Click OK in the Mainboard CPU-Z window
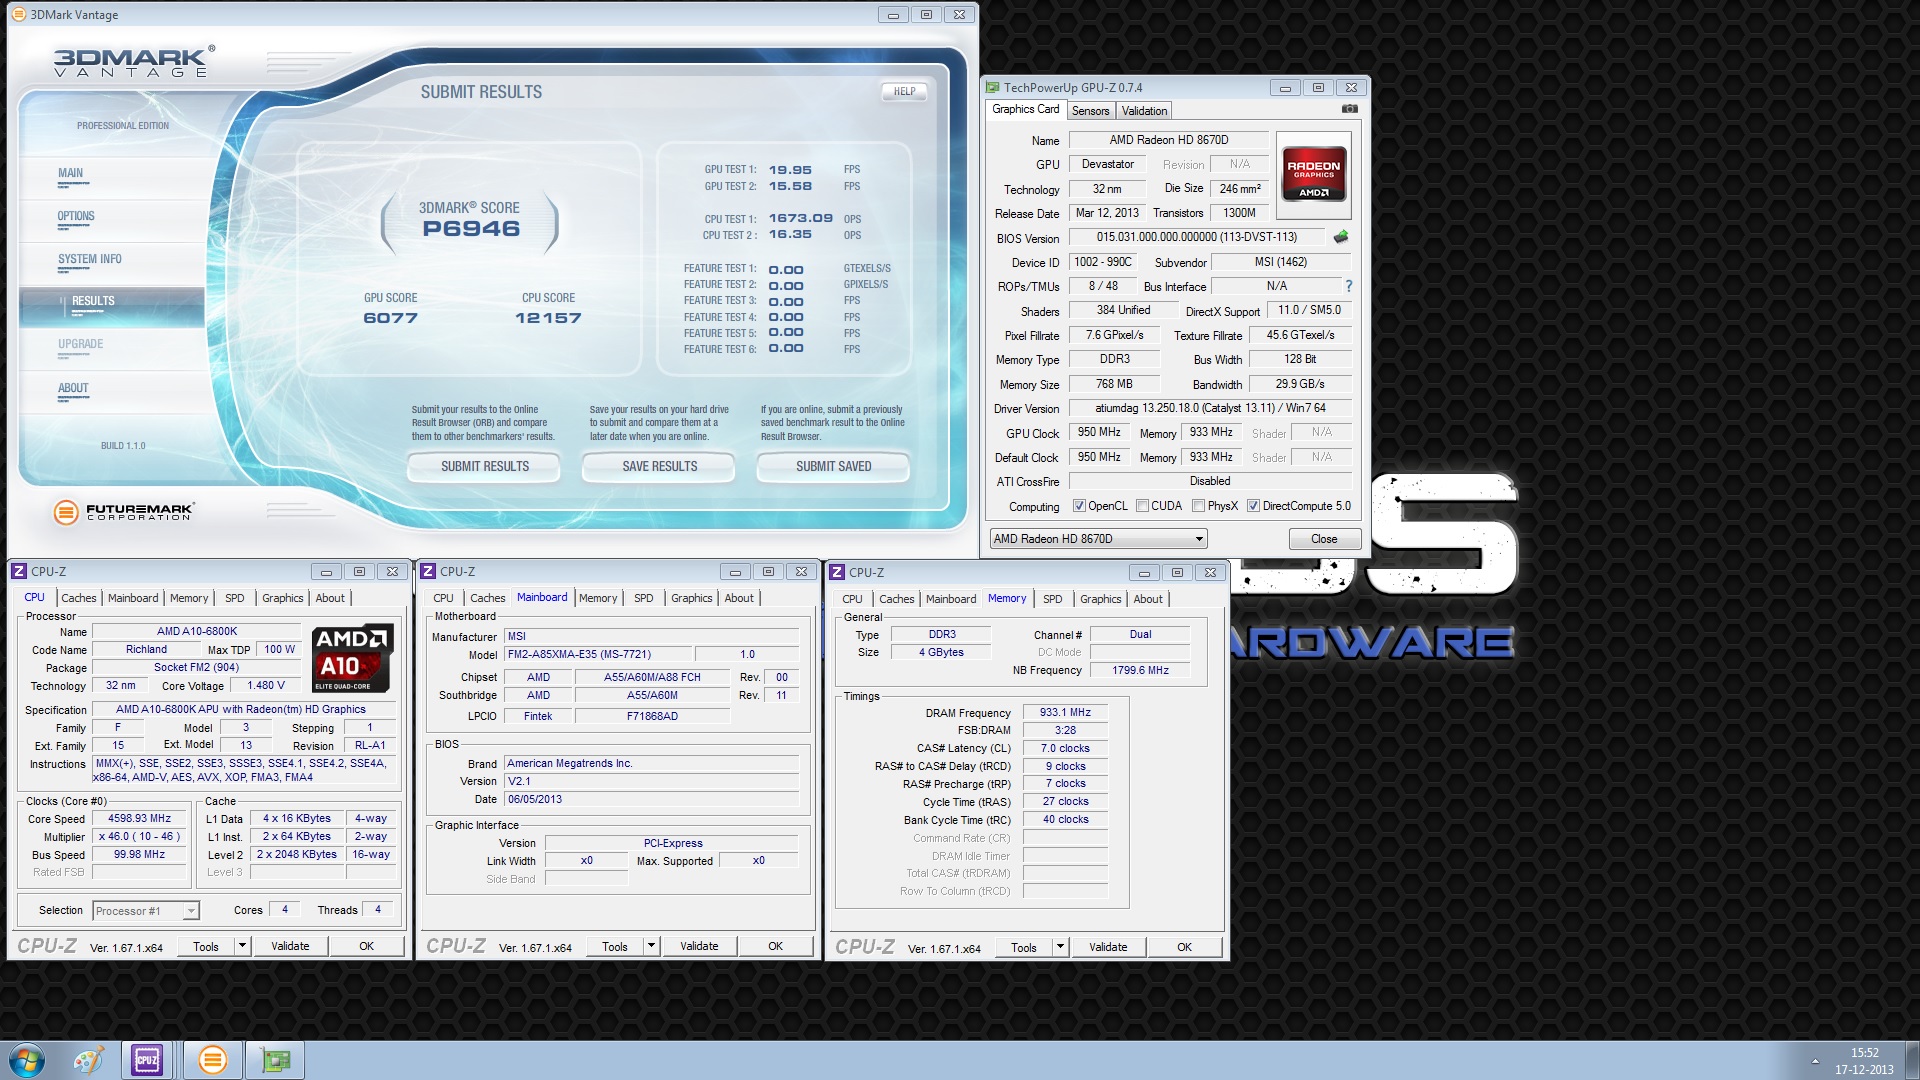This screenshot has height=1080, width=1920. pos(775,946)
